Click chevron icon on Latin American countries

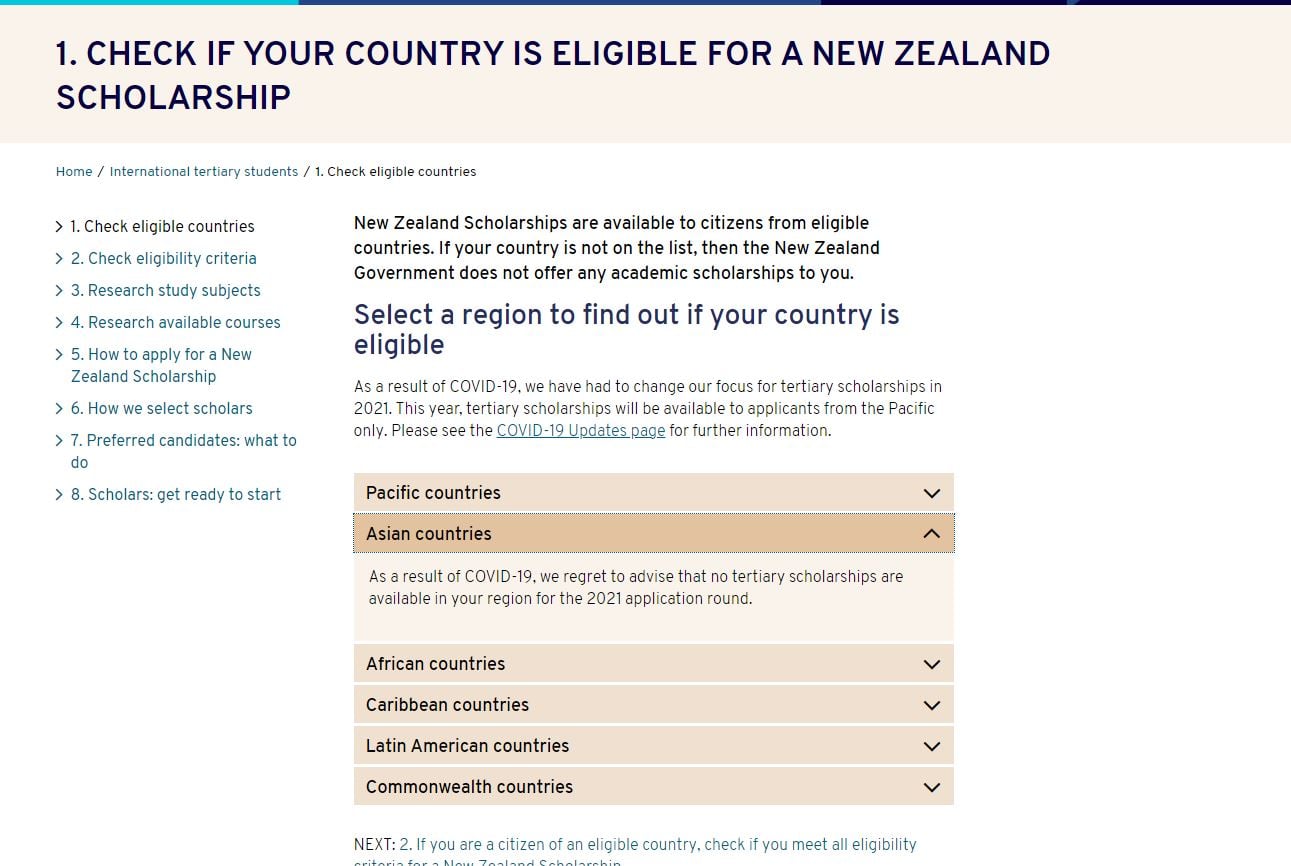coord(932,746)
